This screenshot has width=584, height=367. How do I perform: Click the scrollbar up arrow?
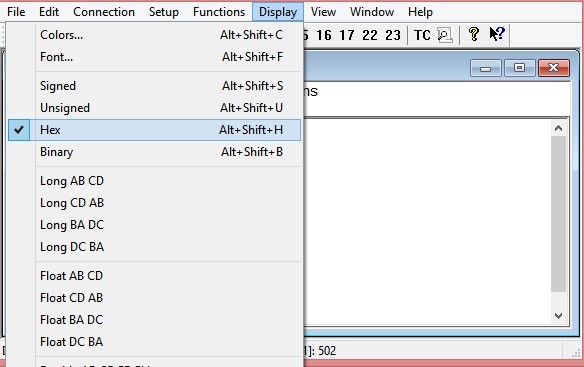pyautogui.click(x=558, y=129)
